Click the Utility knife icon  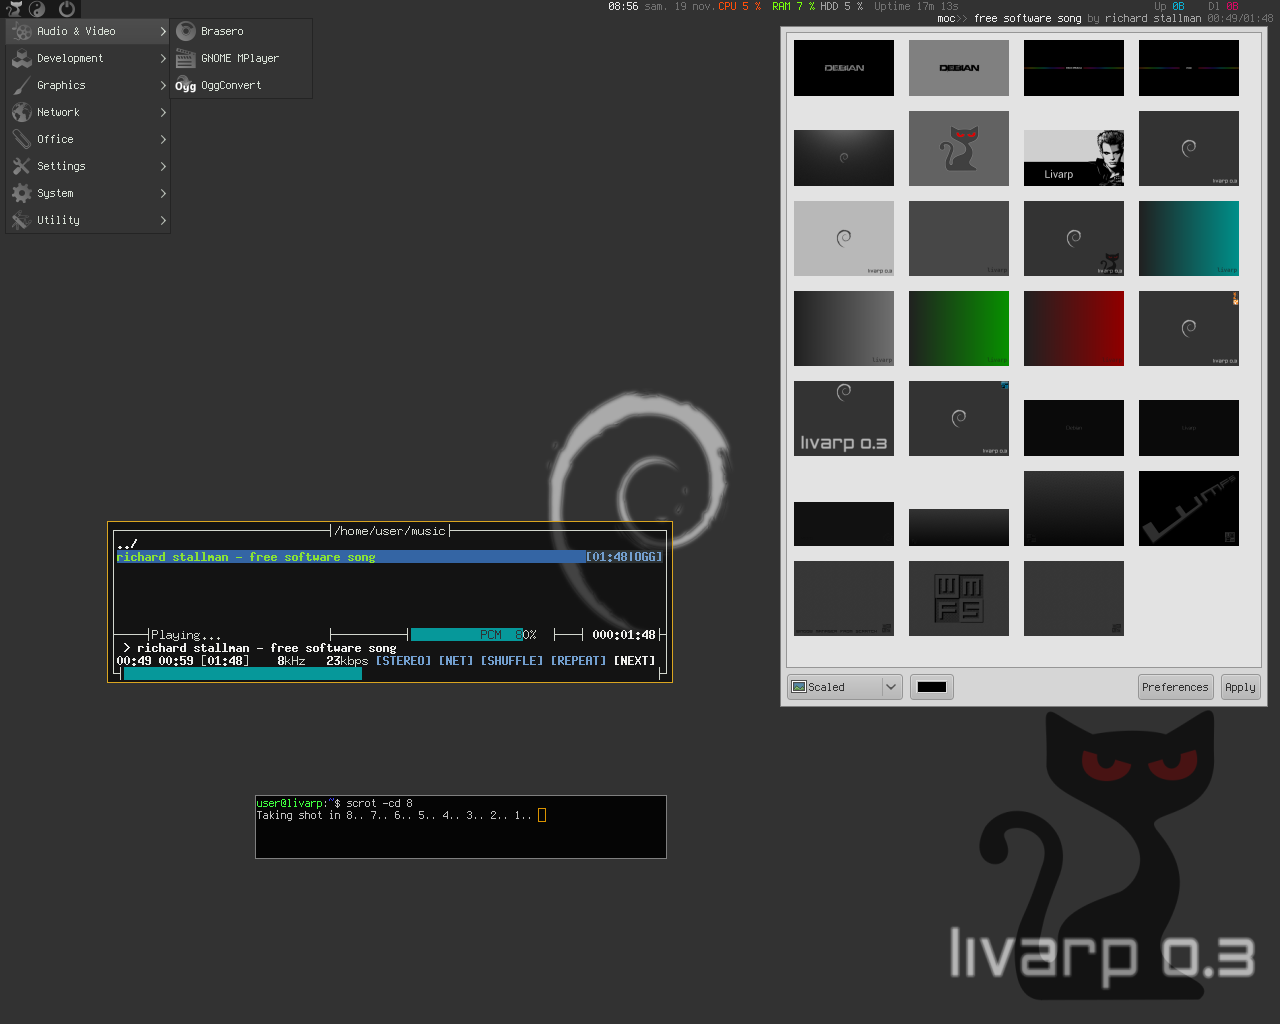pos(21,220)
